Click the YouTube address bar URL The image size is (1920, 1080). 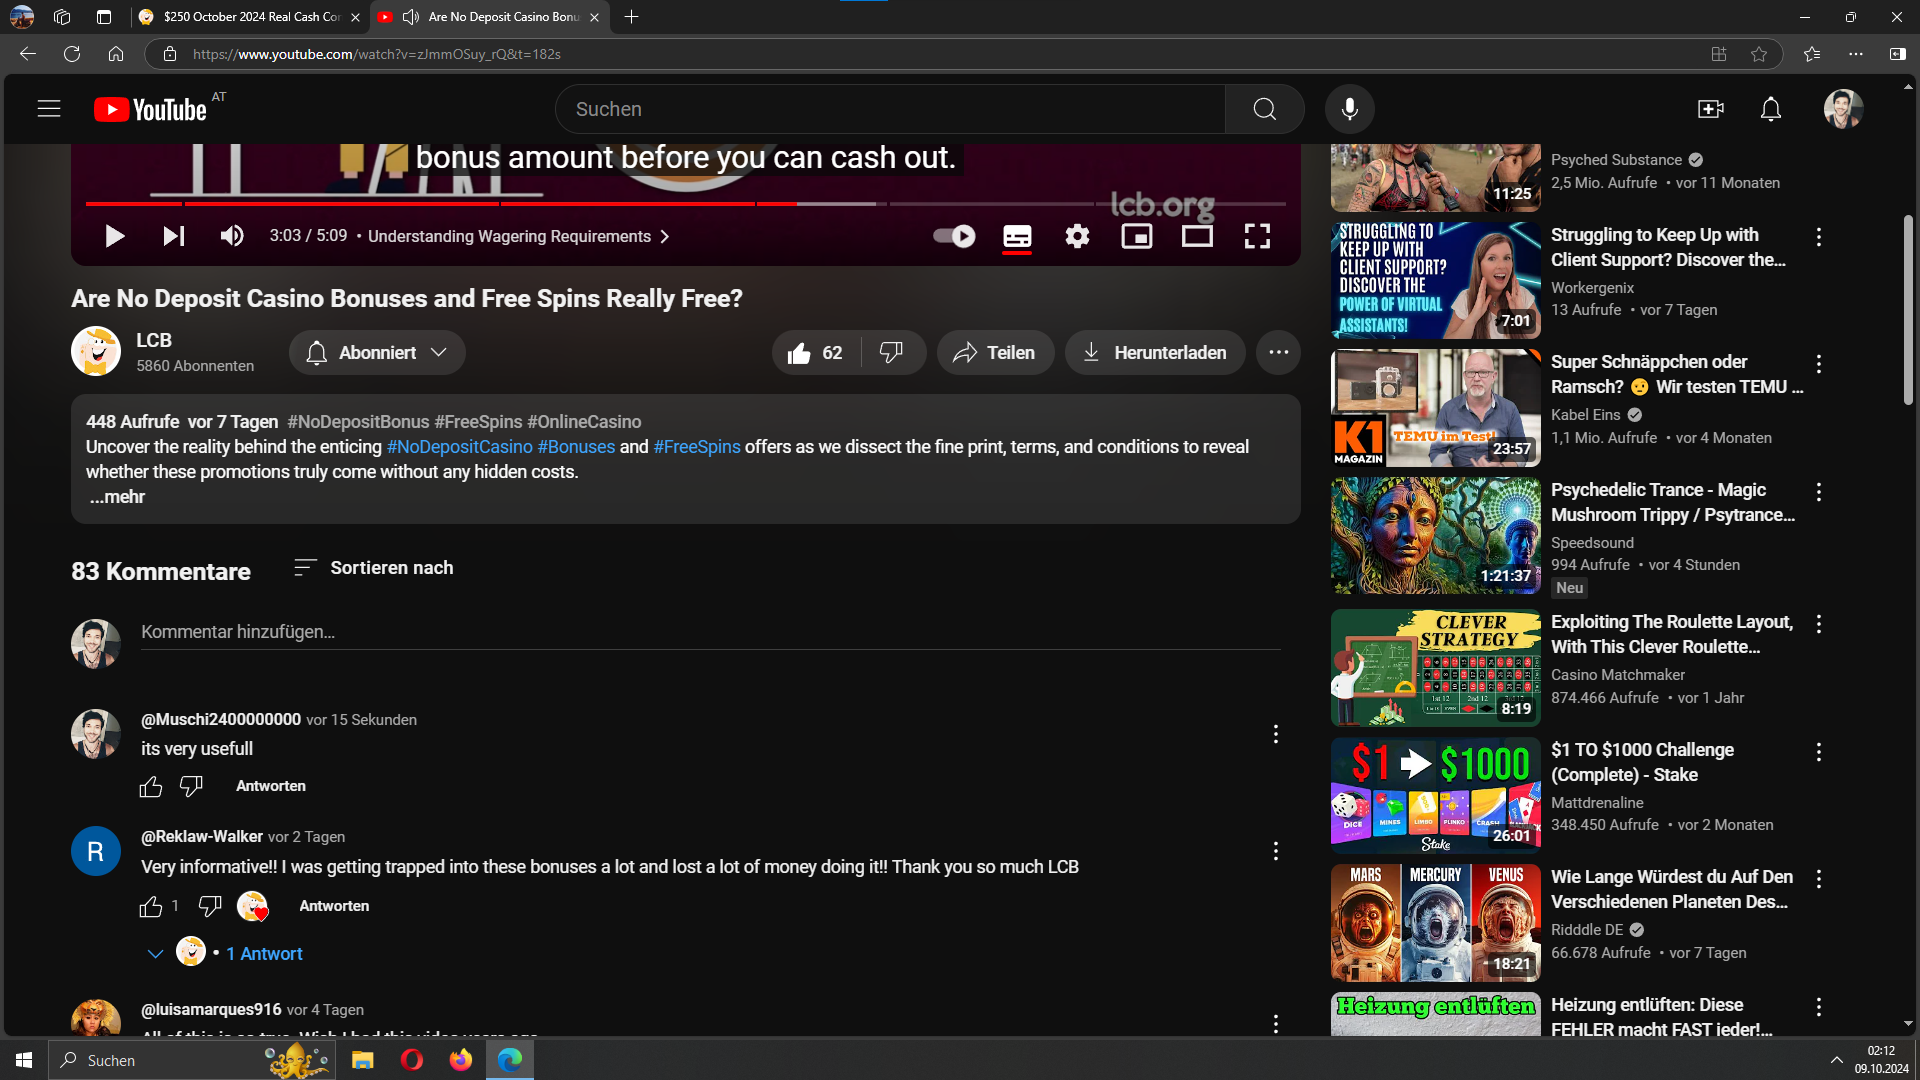[x=376, y=54]
